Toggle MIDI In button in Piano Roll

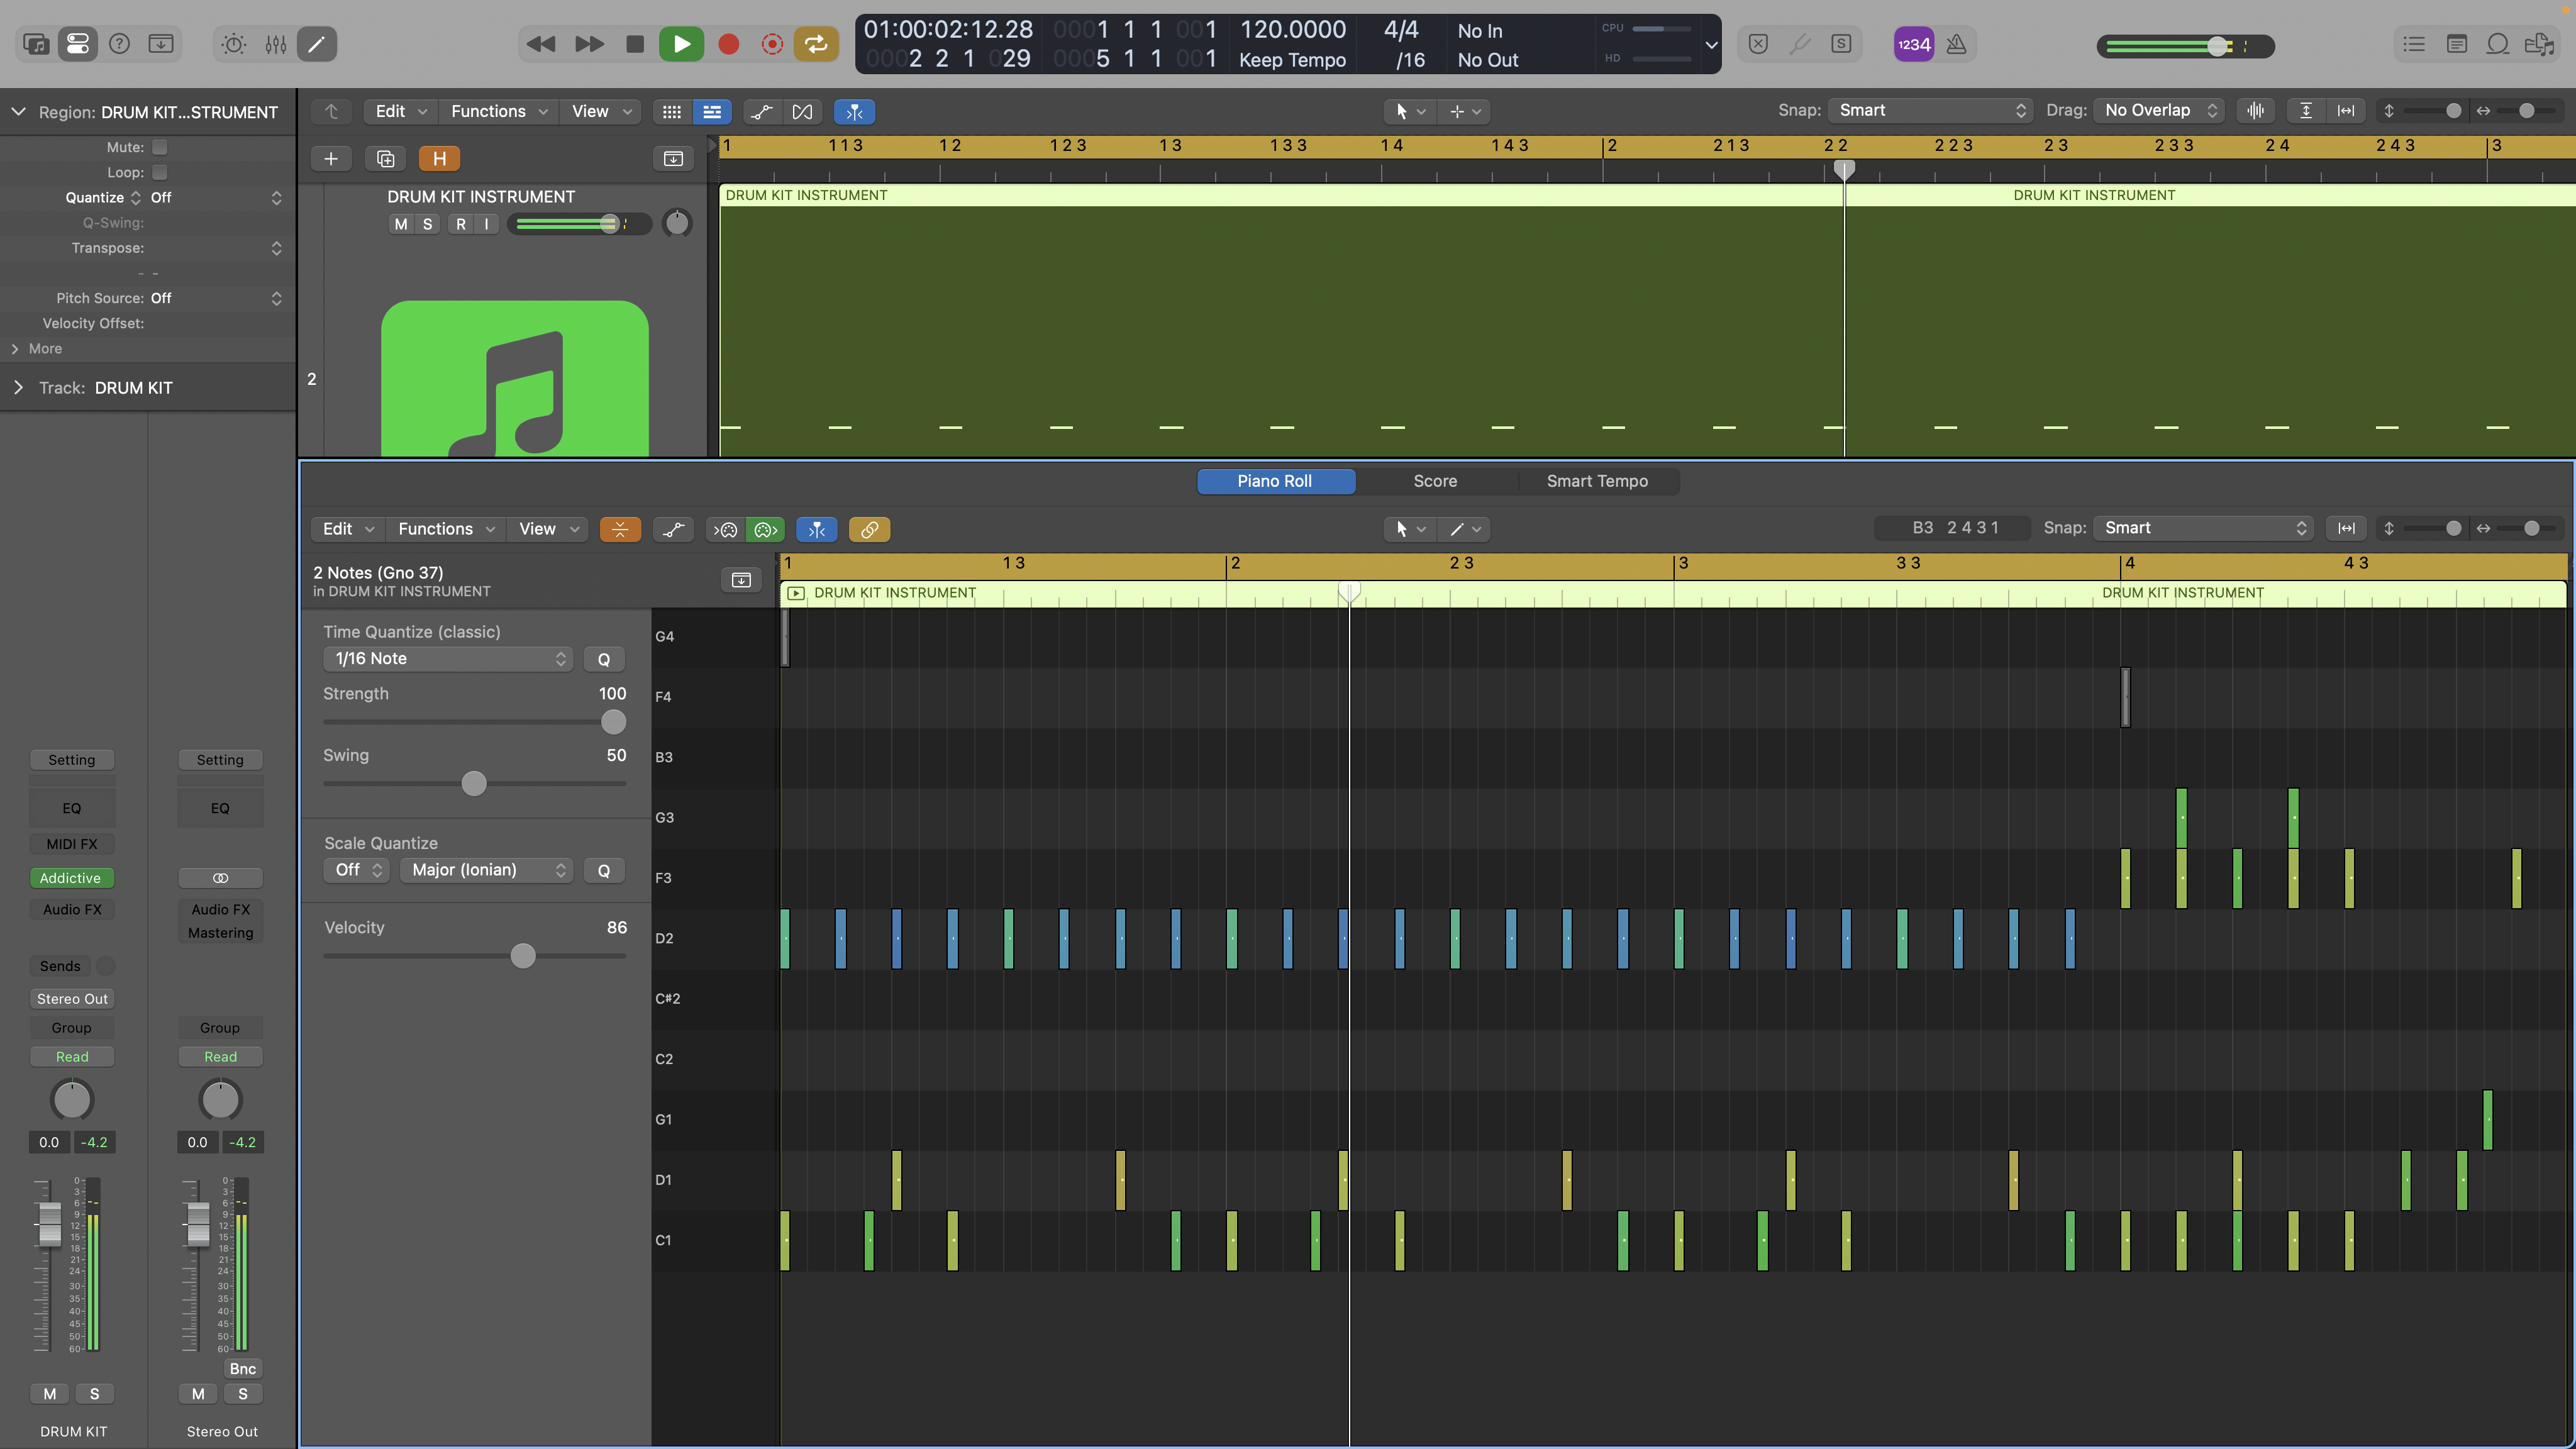(x=726, y=529)
